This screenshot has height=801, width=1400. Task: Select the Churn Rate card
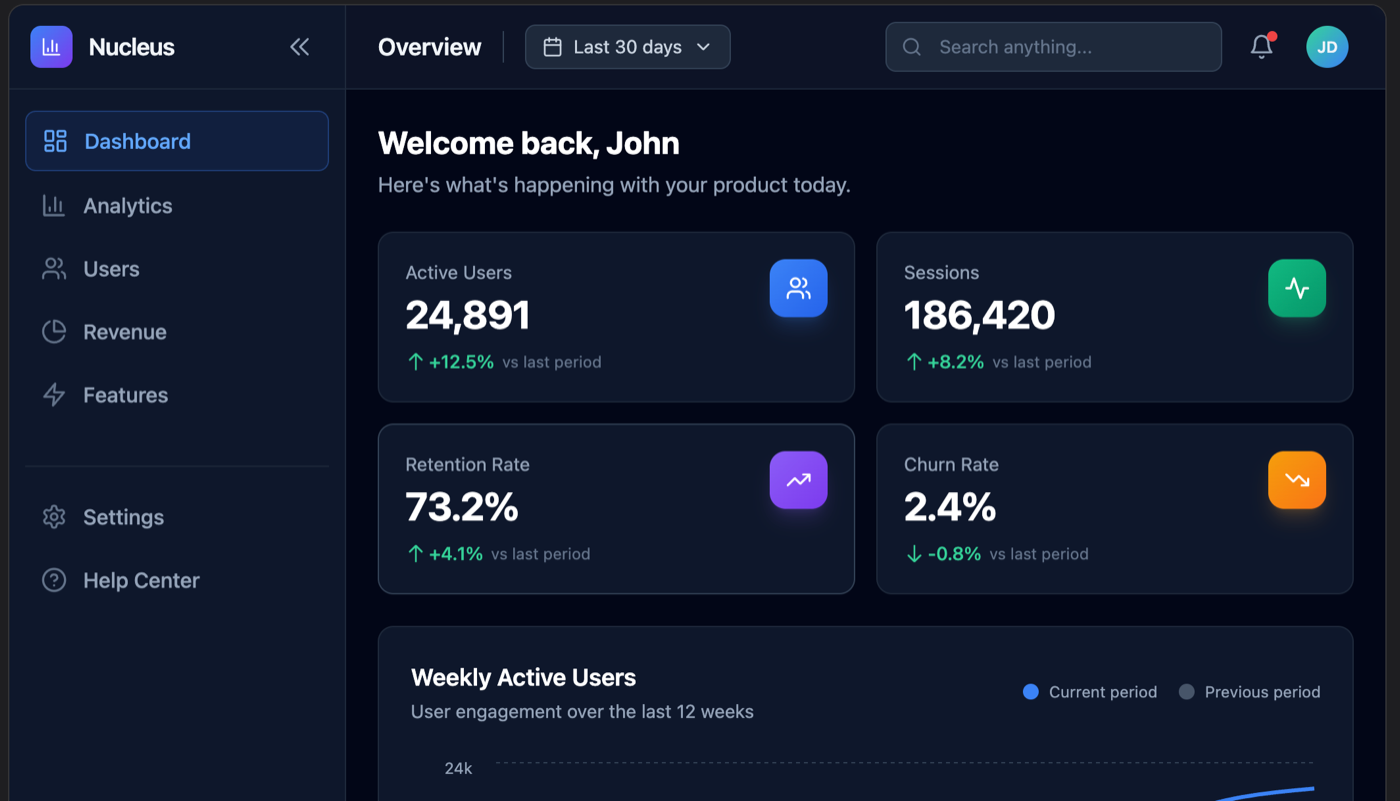coord(1115,509)
